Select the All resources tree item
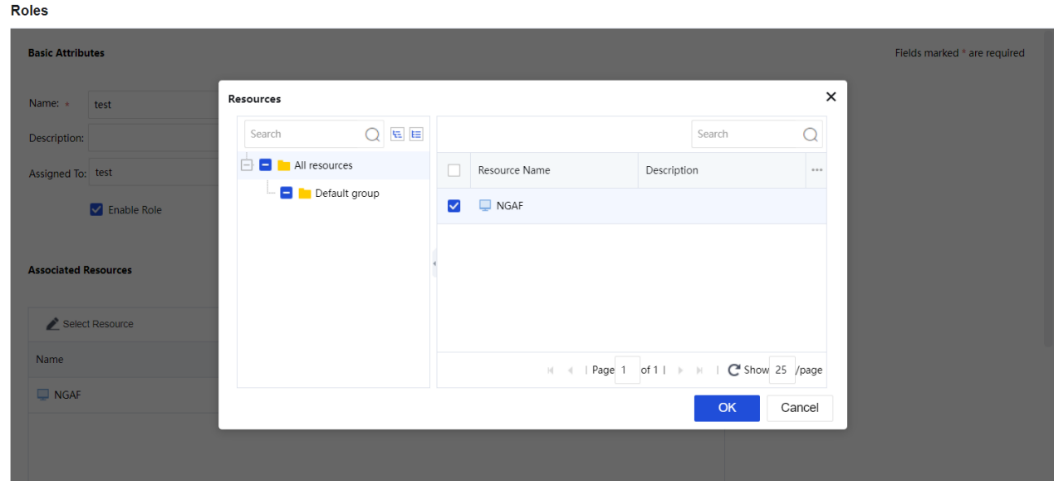 pyautogui.click(x=323, y=166)
